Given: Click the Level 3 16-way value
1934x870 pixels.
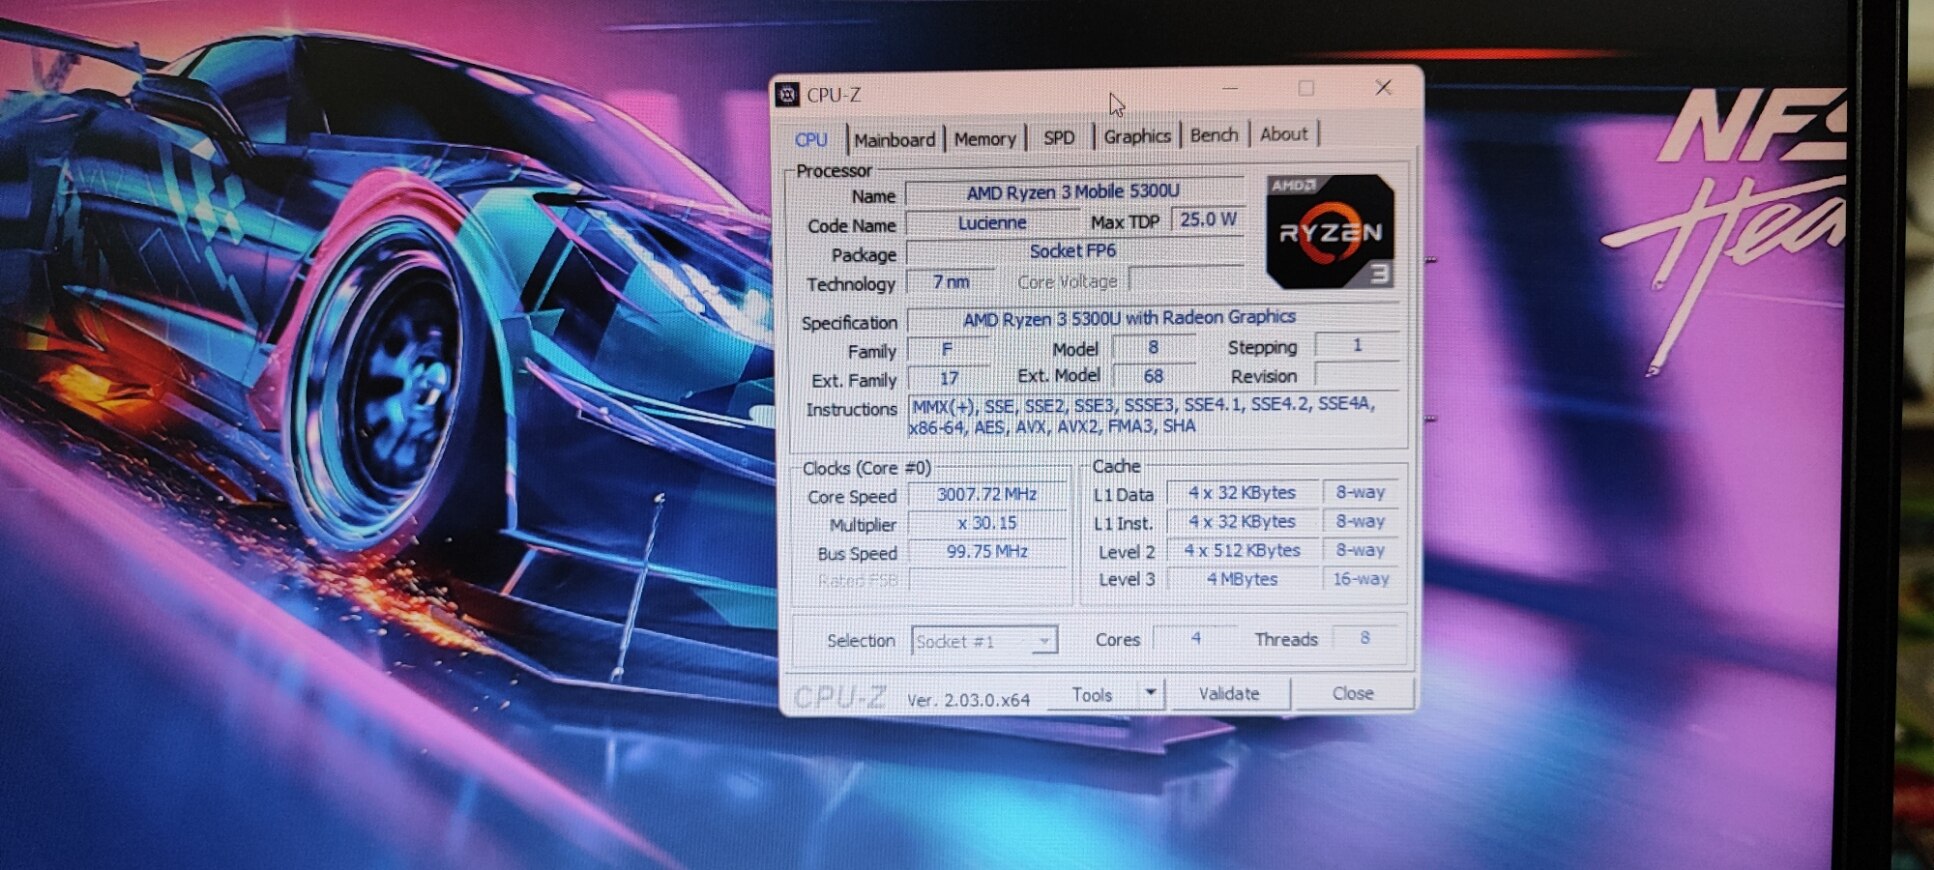Looking at the screenshot, I should tap(1360, 579).
